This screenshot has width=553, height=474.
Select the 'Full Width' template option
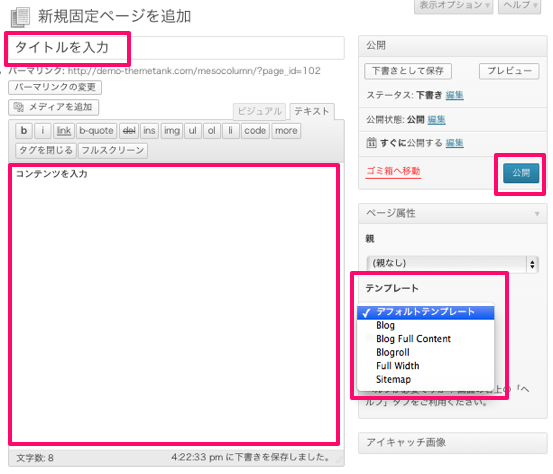[425, 366]
